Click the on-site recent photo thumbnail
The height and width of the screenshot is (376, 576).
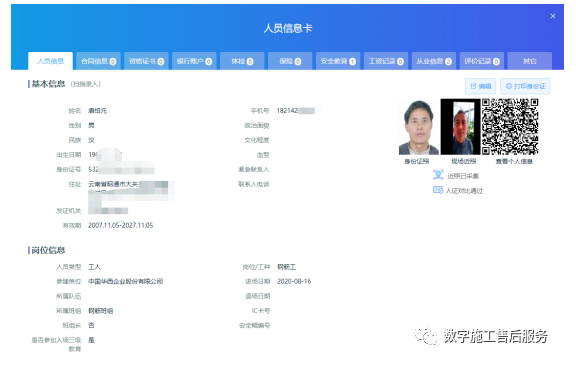click(460, 127)
